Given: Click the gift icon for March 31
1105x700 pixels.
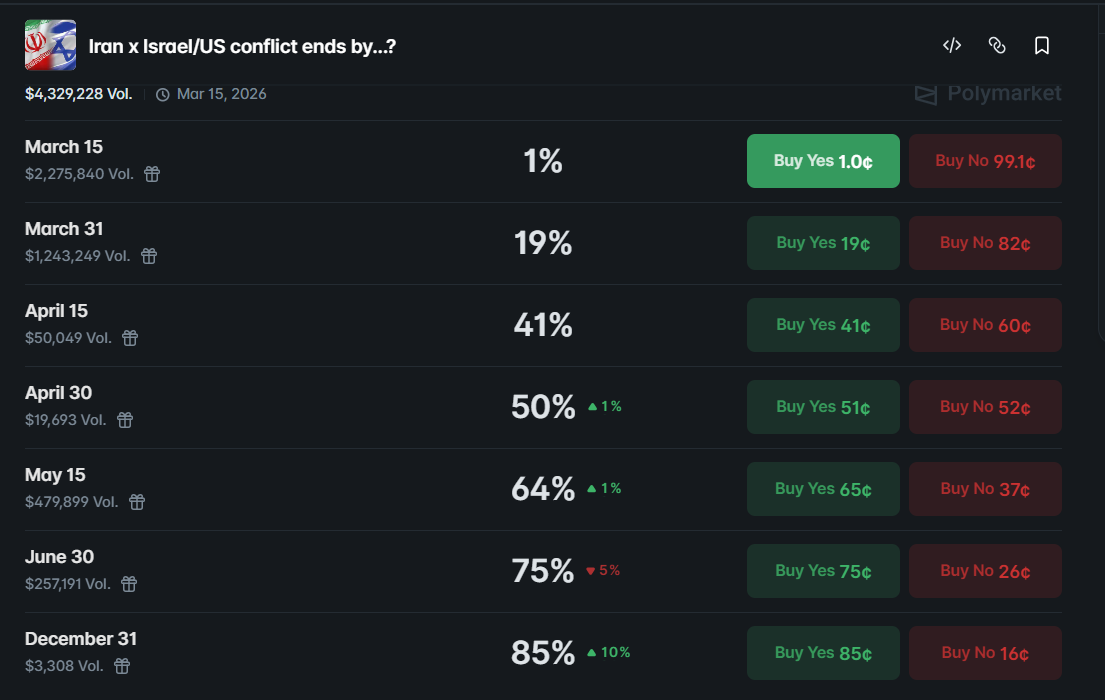Looking at the screenshot, I should click(149, 256).
